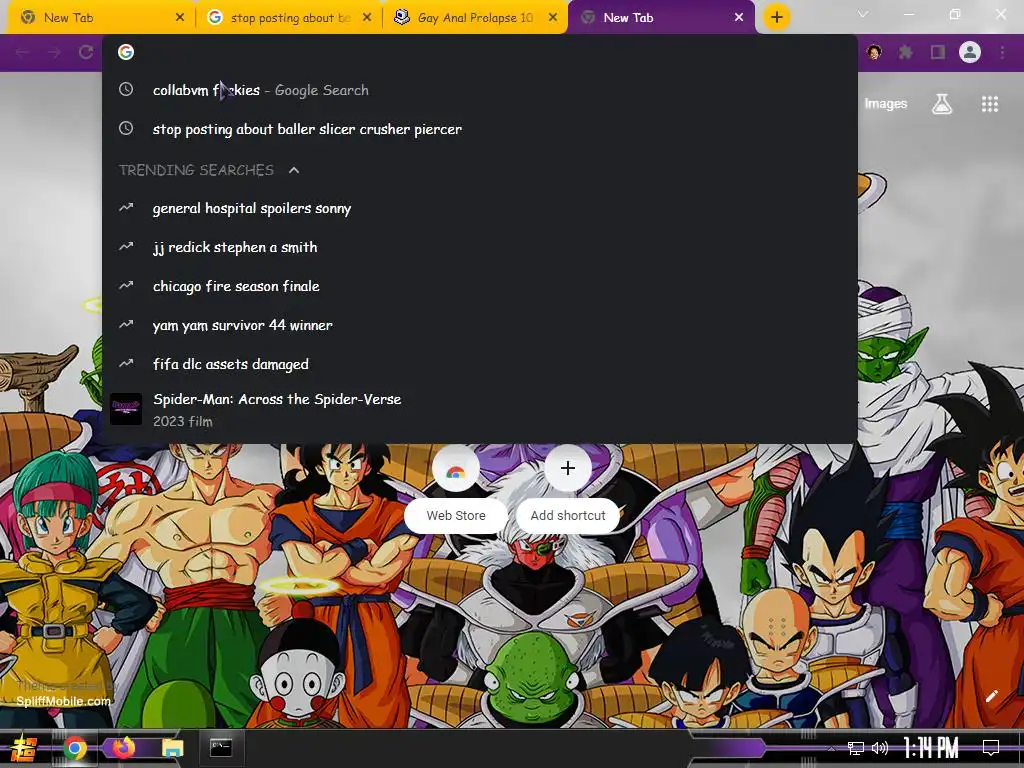Switch to the third tab with computer favicon
This screenshot has height=768, width=1024.
pyautogui.click(x=474, y=18)
